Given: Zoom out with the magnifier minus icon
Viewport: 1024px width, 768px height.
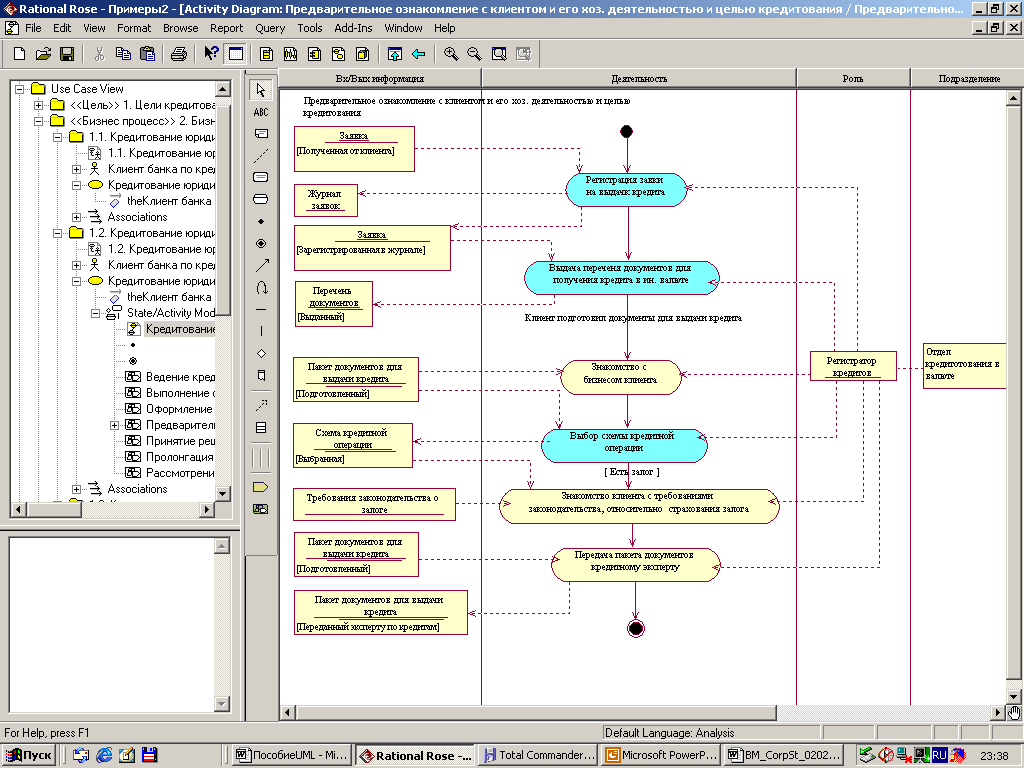Looking at the screenshot, I should [475, 54].
